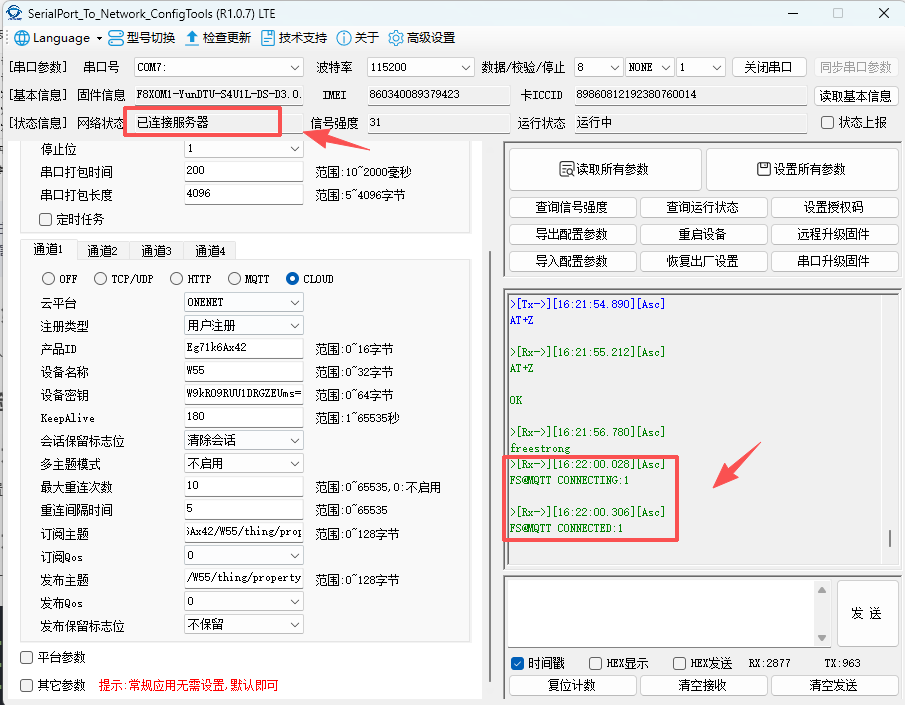Click the 导入配置参数 button

[573, 262]
